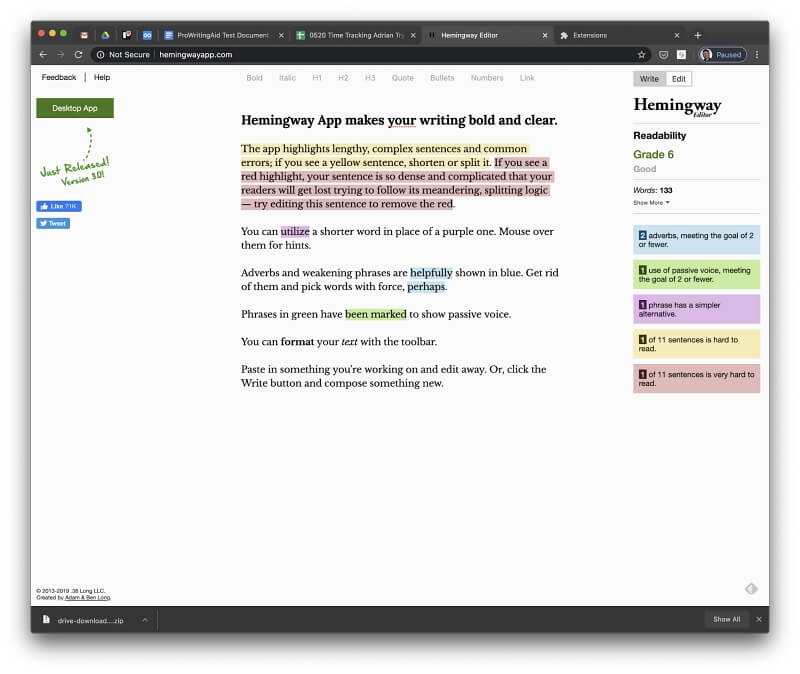Open the Help link
This screenshot has height=674, width=800.
tap(102, 77)
